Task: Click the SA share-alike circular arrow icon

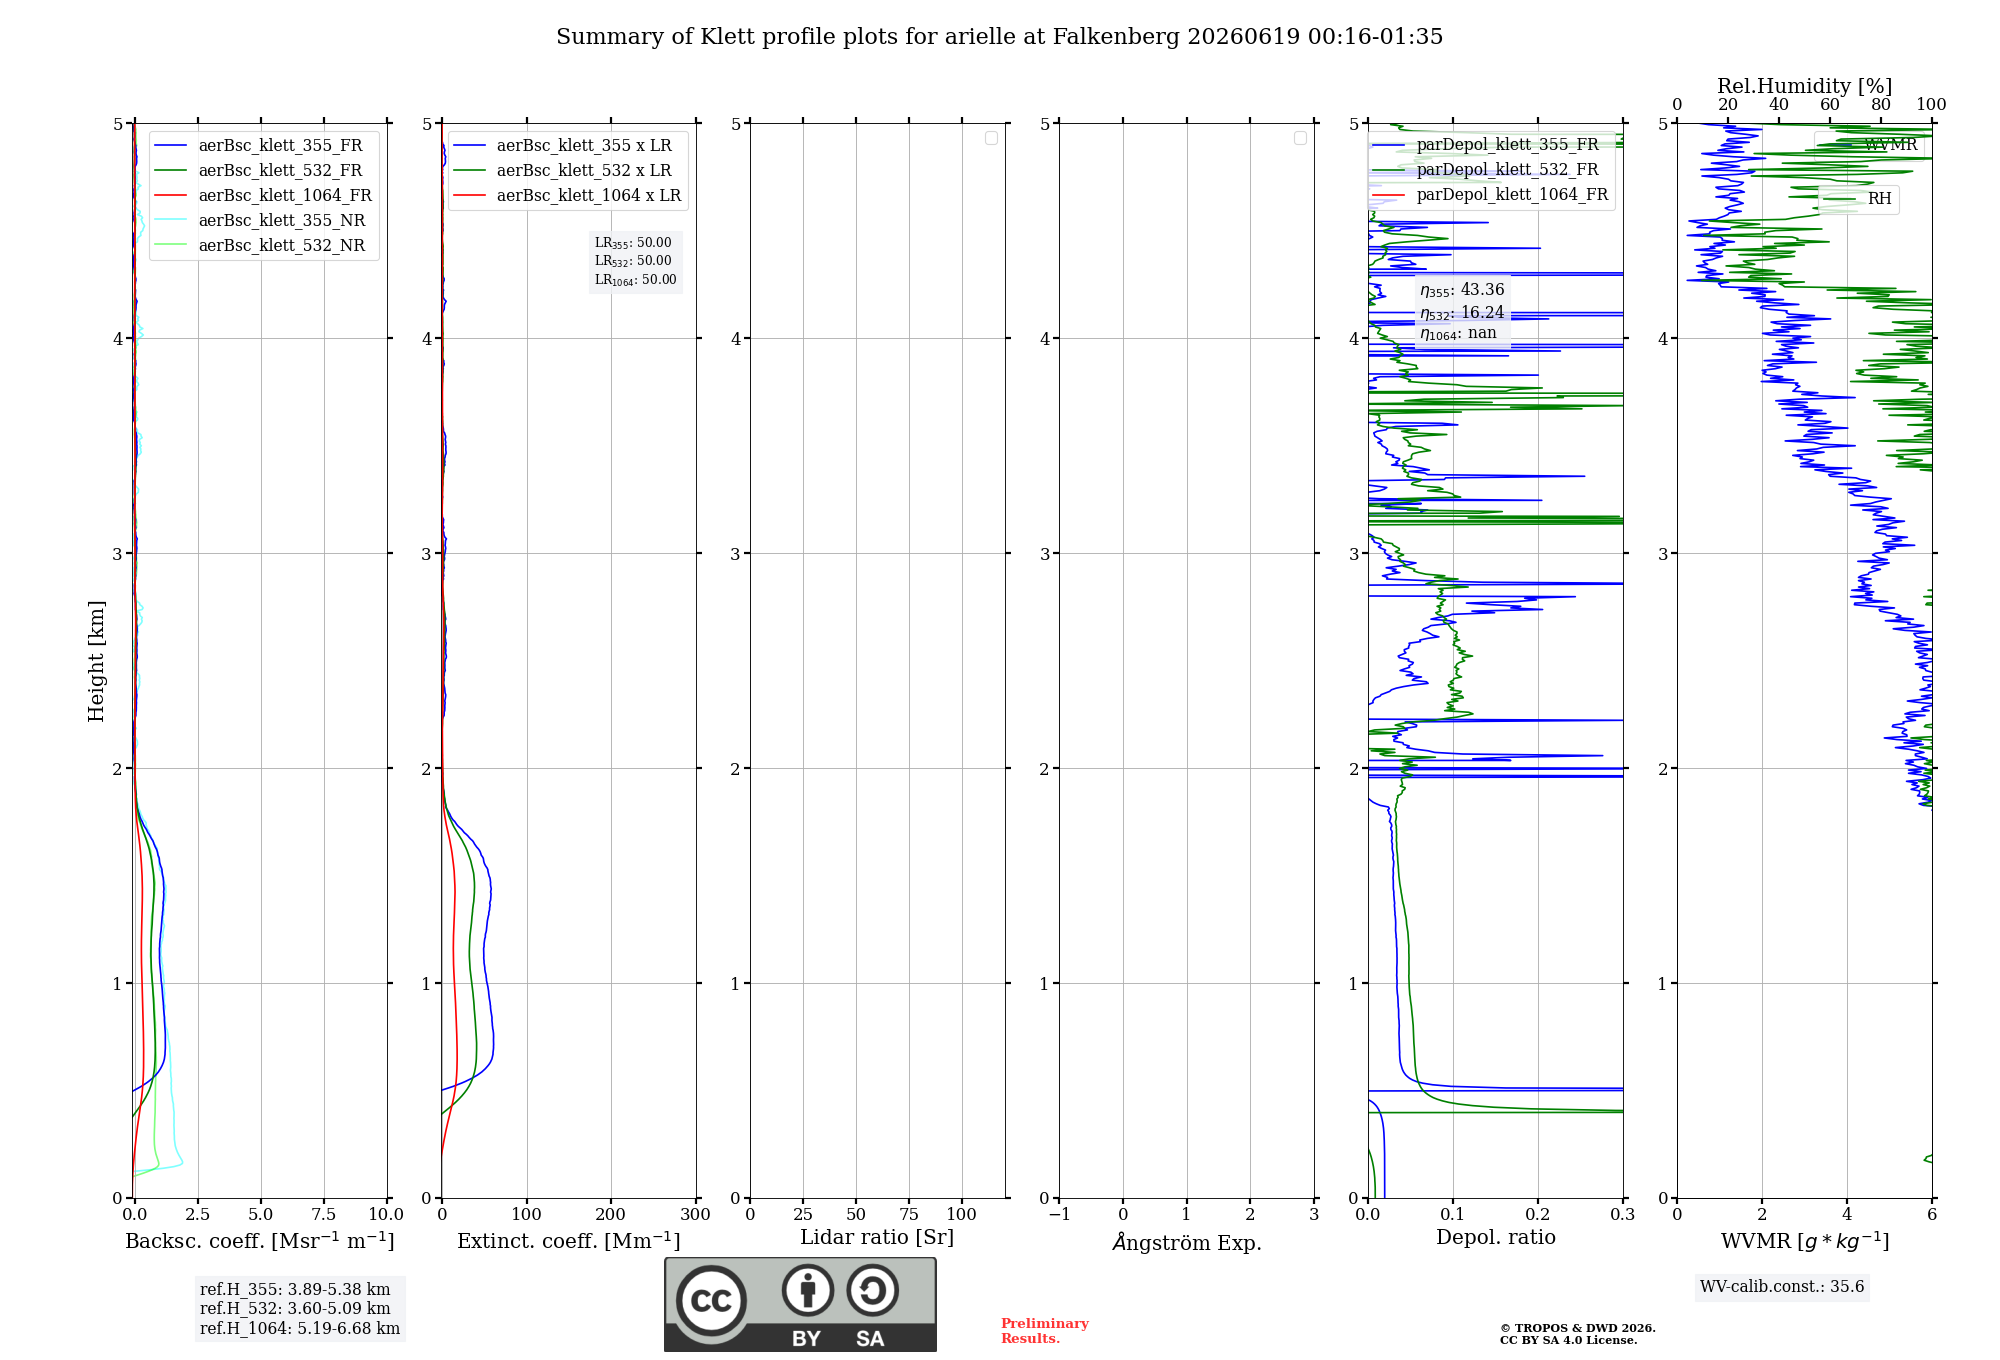Action: (x=873, y=1290)
